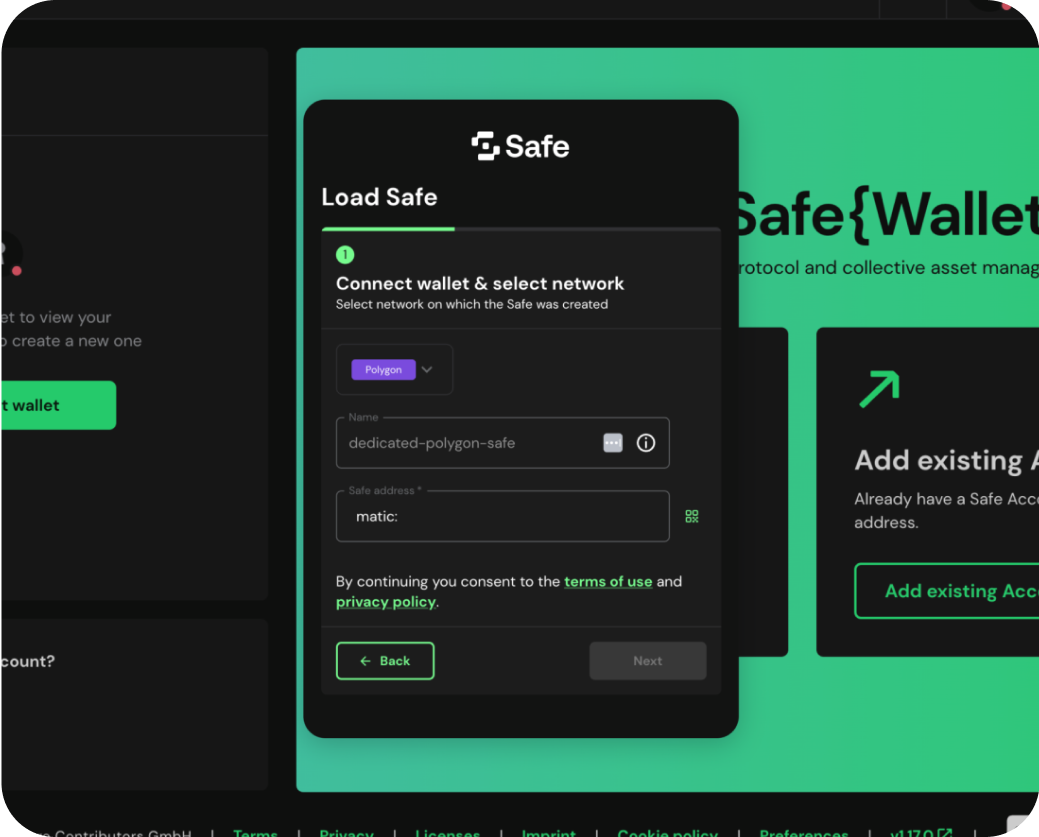1039x837 pixels.
Task: Expand the network chevron beside Polygon
Action: [427, 370]
